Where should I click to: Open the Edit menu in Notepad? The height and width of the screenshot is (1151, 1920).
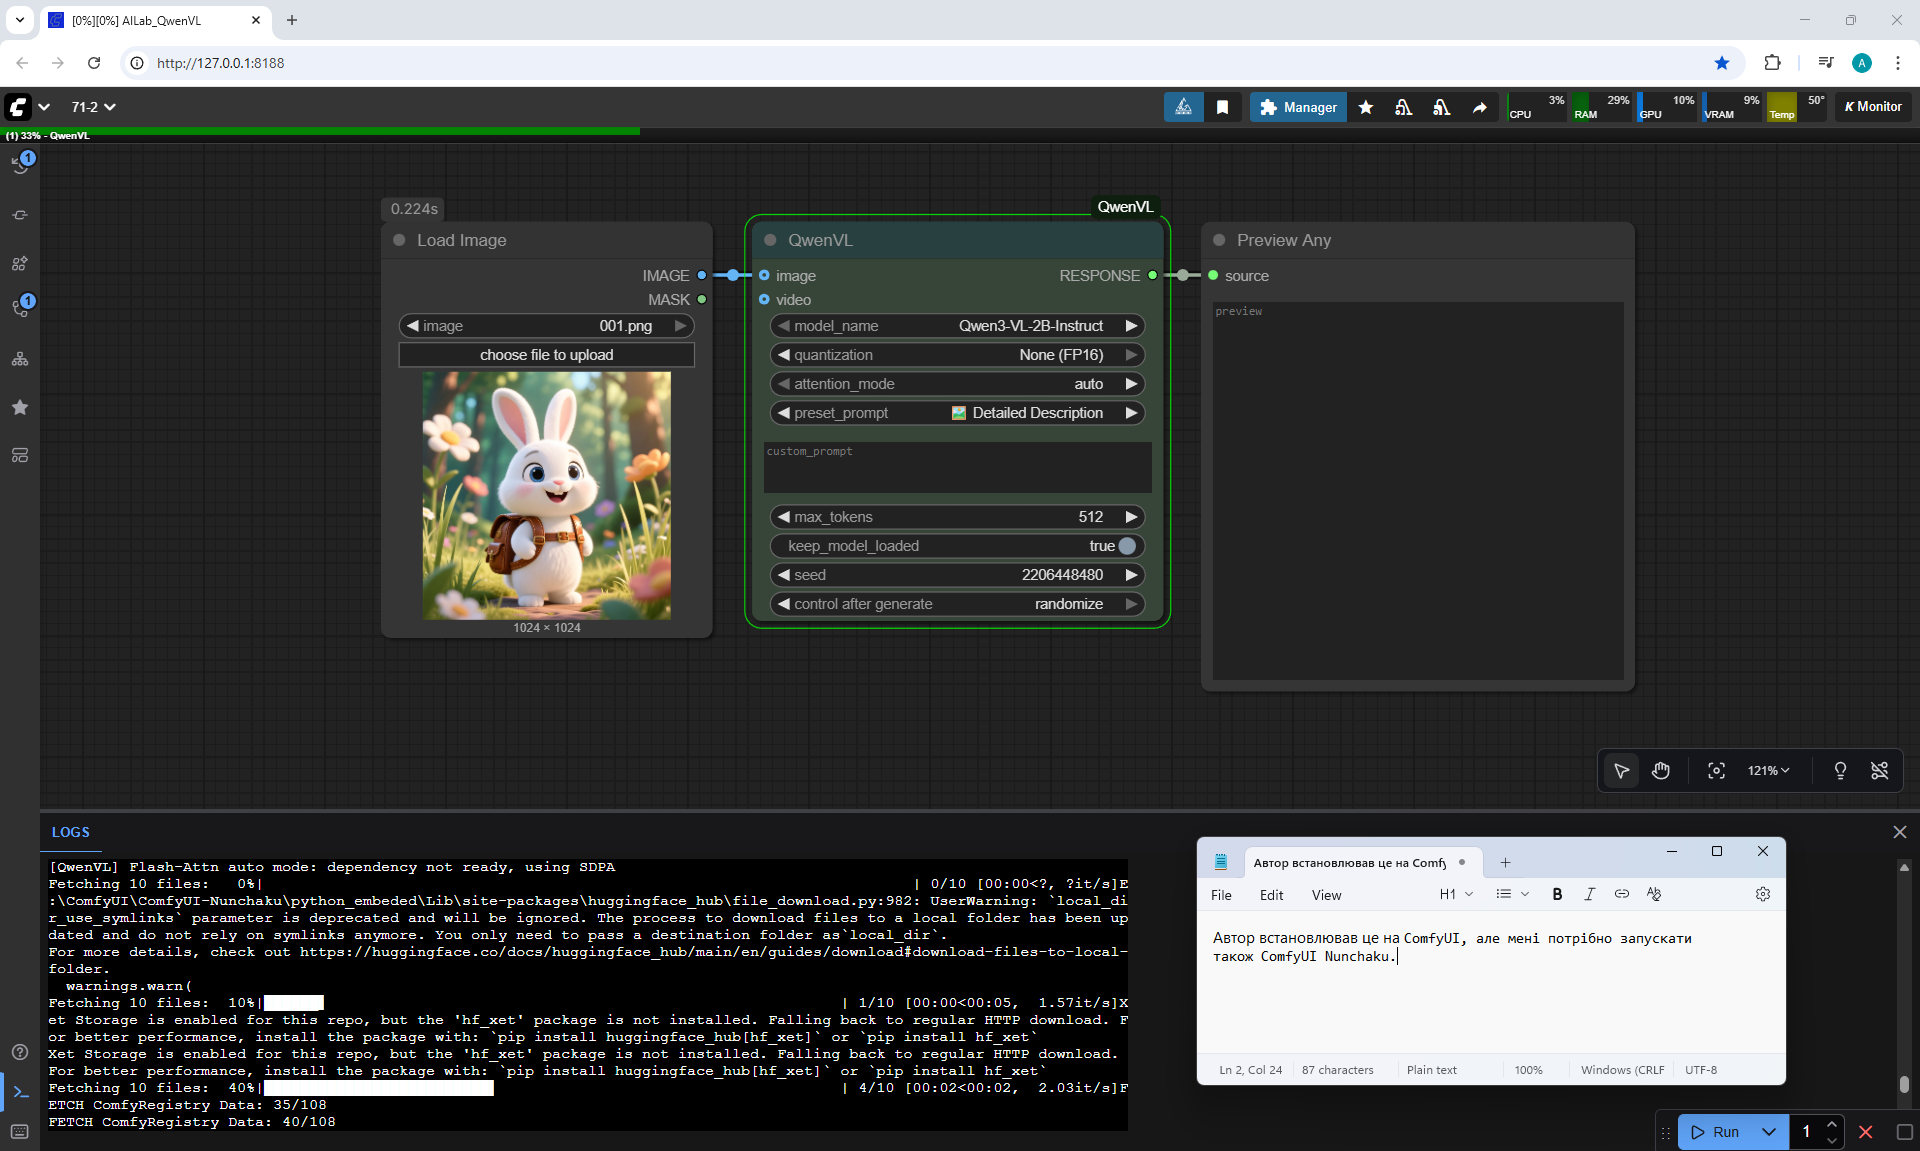click(1271, 895)
